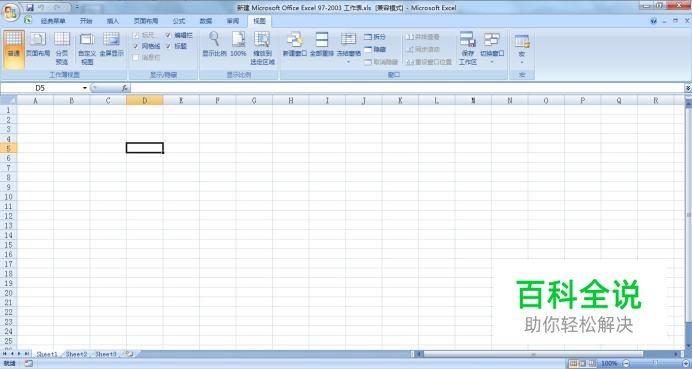This screenshot has height=369, width=692.
Task: Open the Office button menu
Action: [x=10, y=12]
